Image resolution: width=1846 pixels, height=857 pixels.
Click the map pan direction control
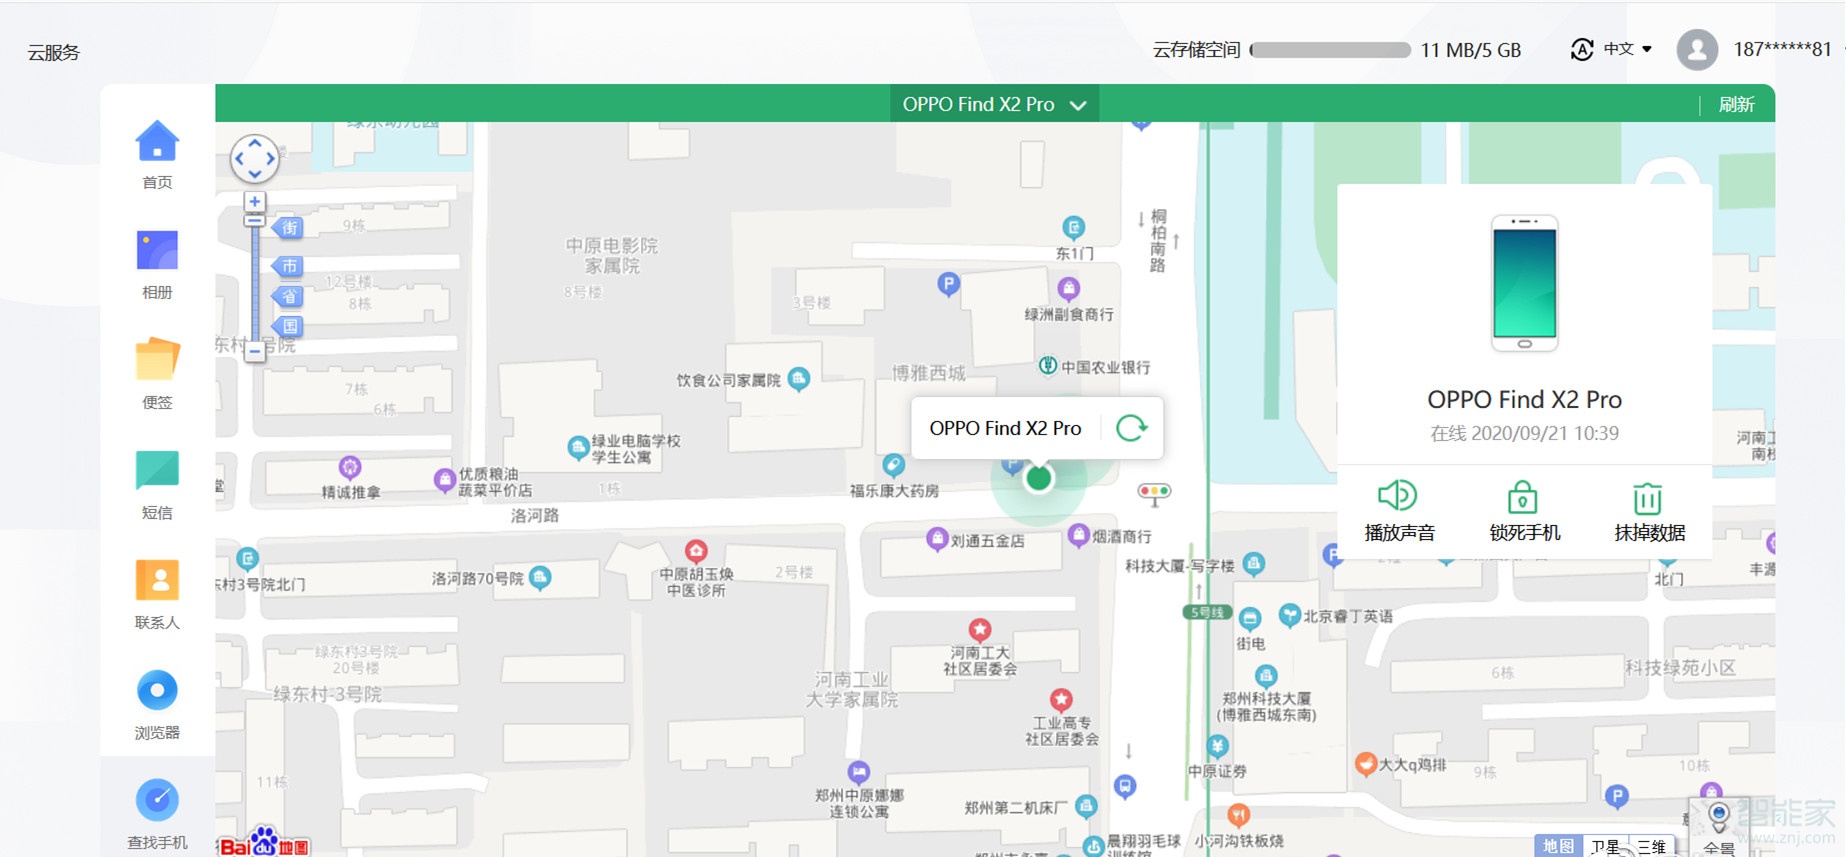255,159
